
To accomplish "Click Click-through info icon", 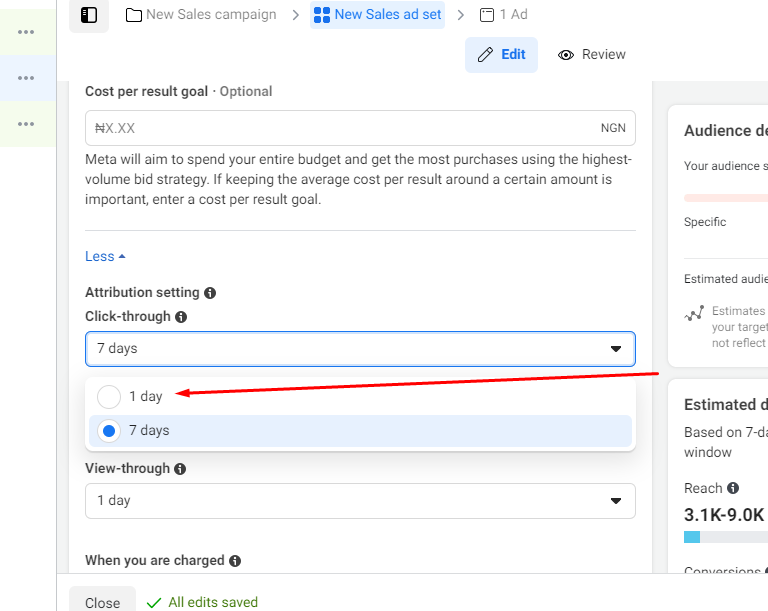I will point(181,317).
